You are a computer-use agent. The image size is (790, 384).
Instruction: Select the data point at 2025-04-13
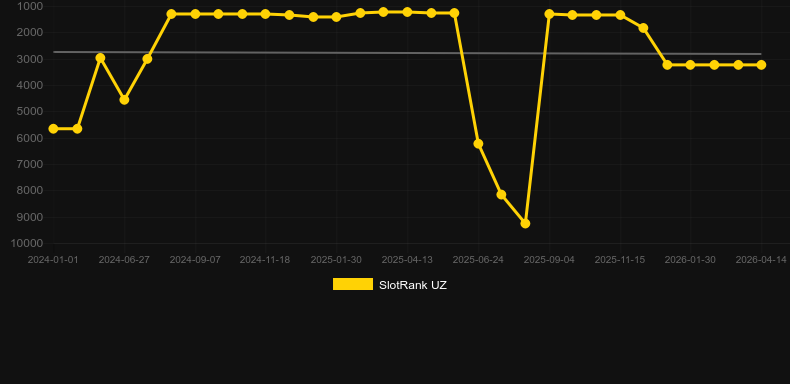[x=407, y=12]
